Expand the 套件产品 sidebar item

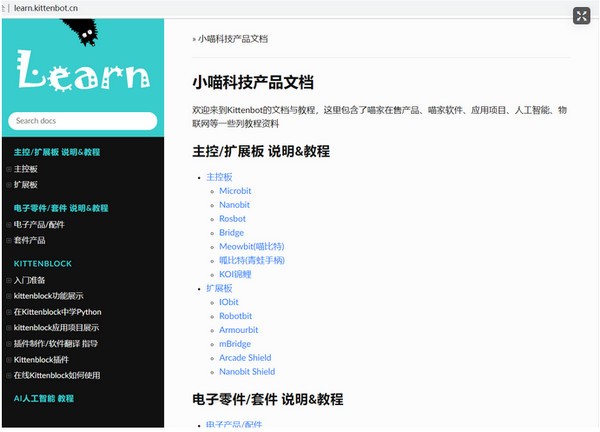(9, 241)
